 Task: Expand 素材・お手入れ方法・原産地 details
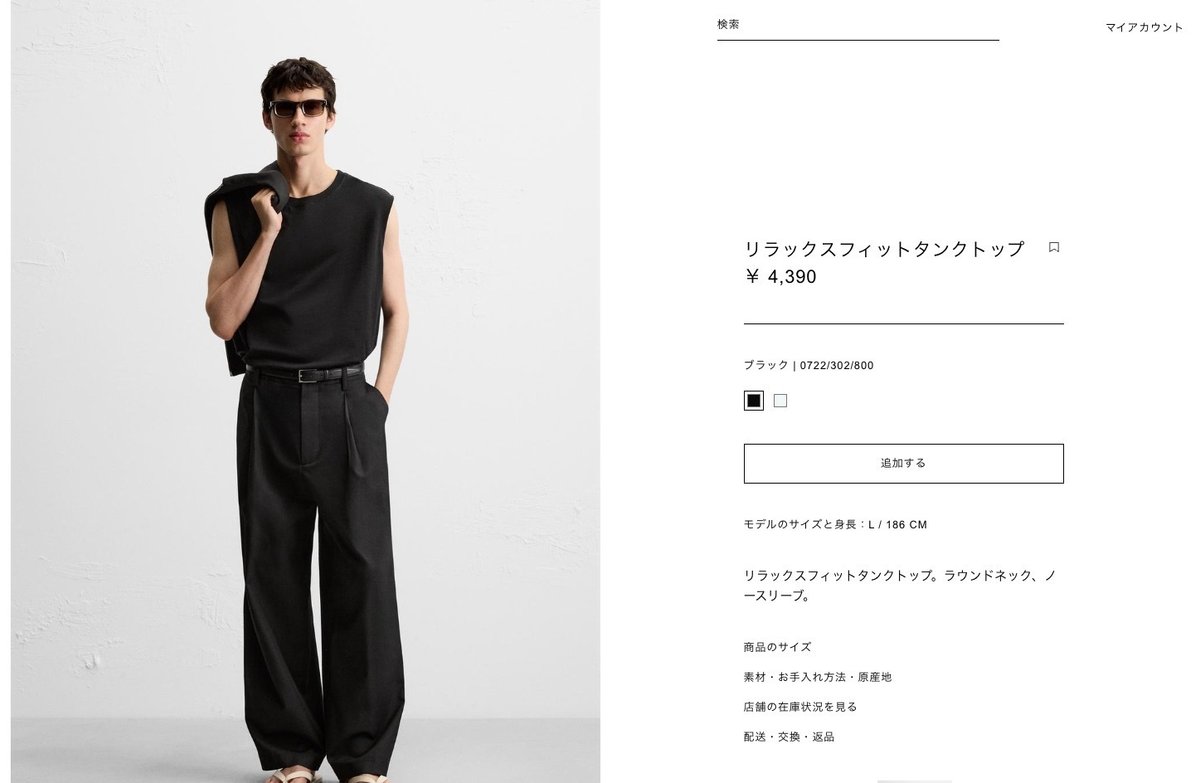click(x=817, y=677)
